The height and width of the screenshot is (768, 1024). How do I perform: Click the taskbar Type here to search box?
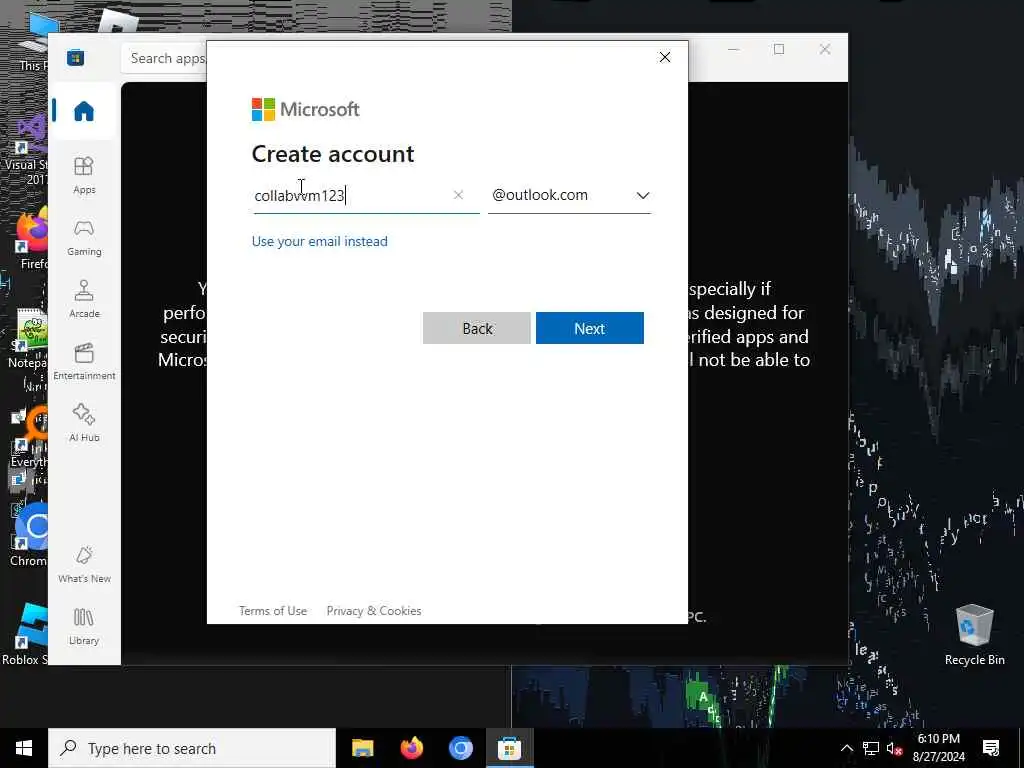pyautogui.click(x=192, y=748)
